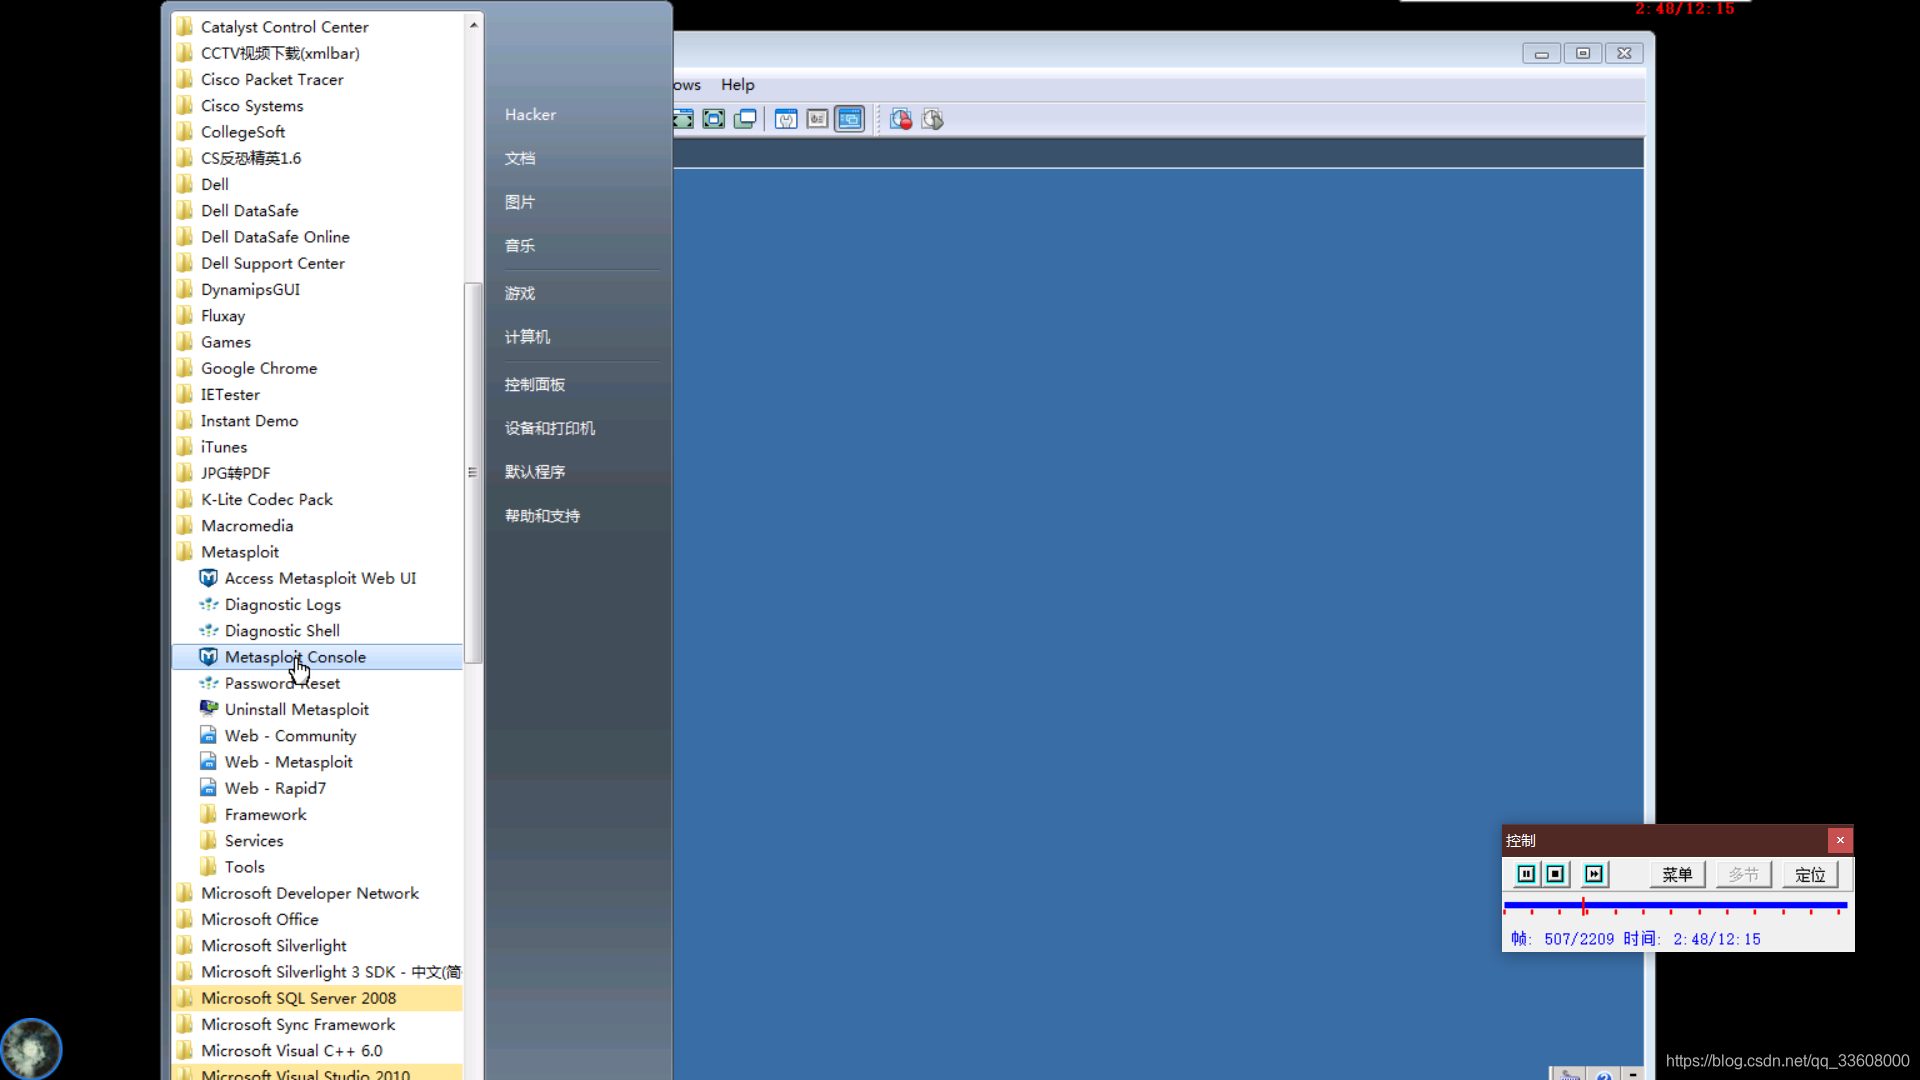Open 文档 from start menu
Viewport: 1920px width, 1080px height.
click(520, 158)
